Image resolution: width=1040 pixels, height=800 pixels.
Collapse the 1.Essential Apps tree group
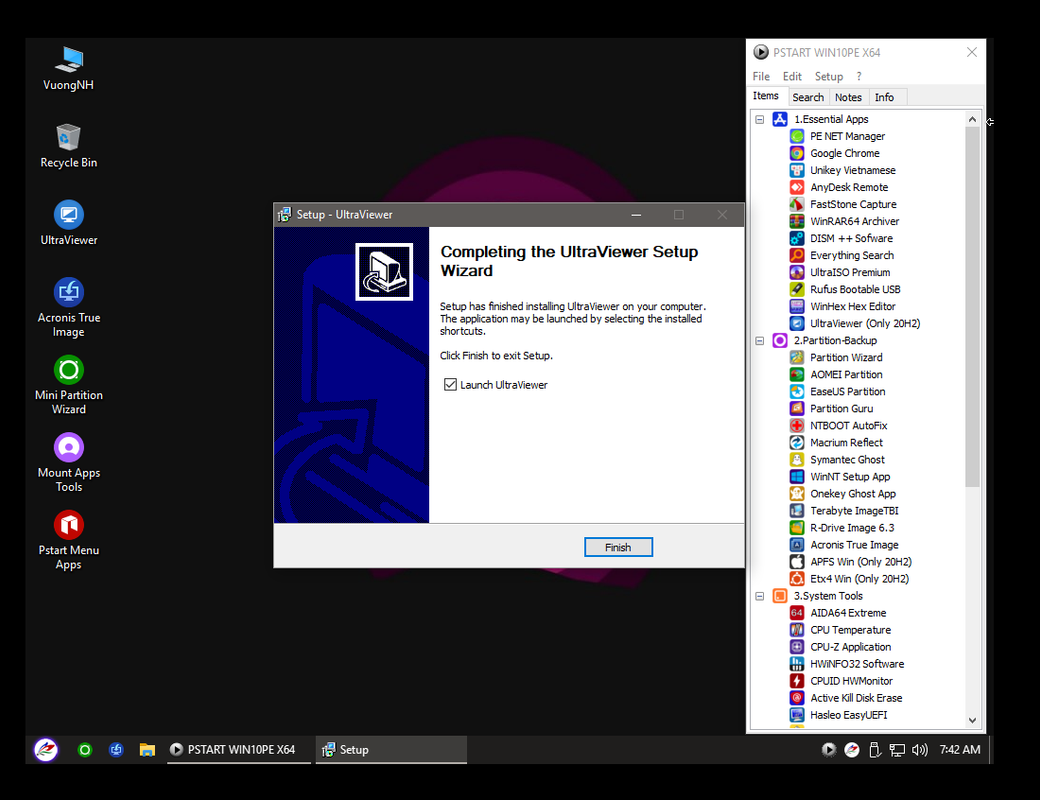760,119
